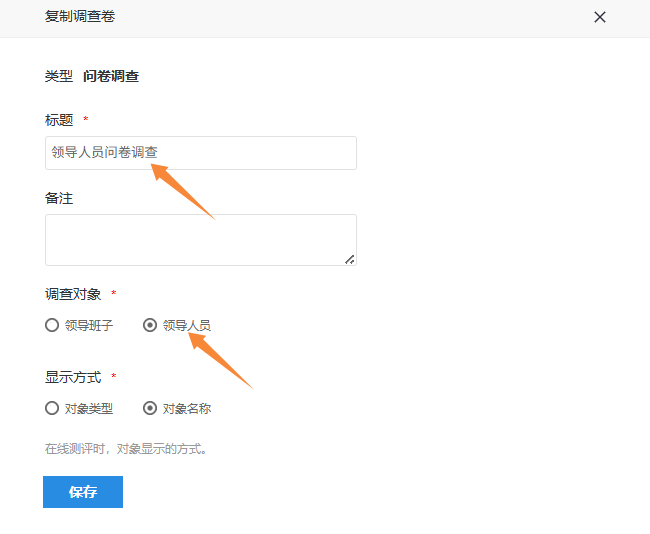This screenshot has height=534, width=650.
Task: Click the 标题 input containing 领导人员问卷调查
Action: (200, 153)
